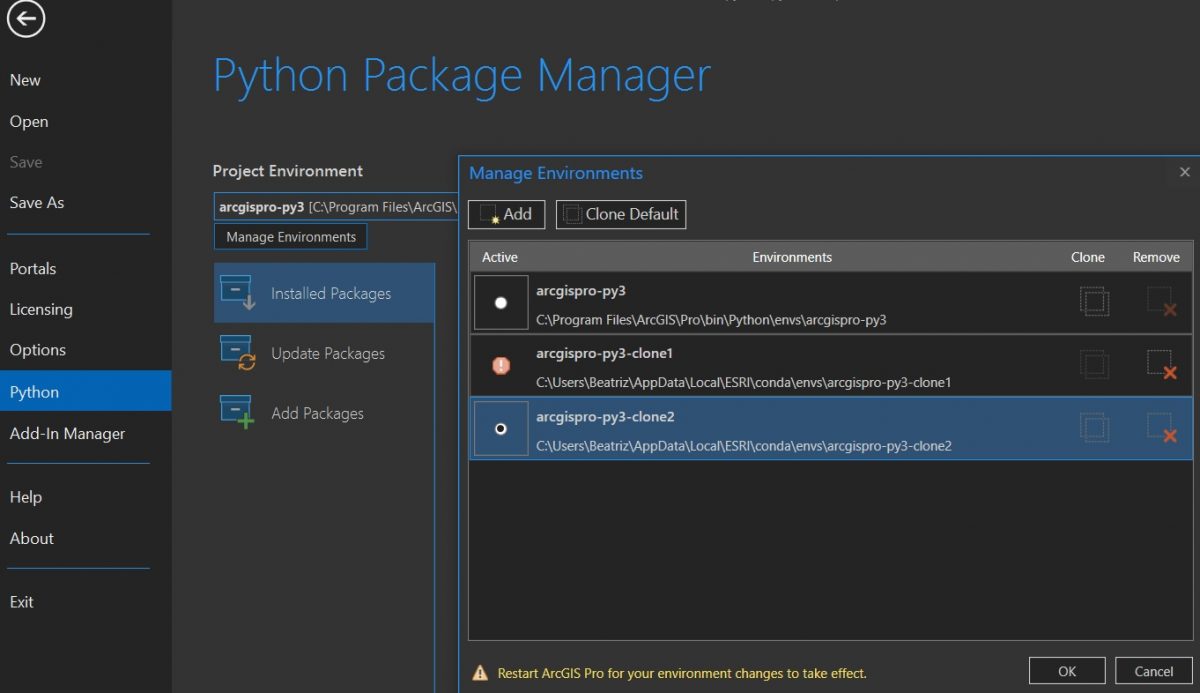Select the Installed Packages icon

(x=237, y=292)
